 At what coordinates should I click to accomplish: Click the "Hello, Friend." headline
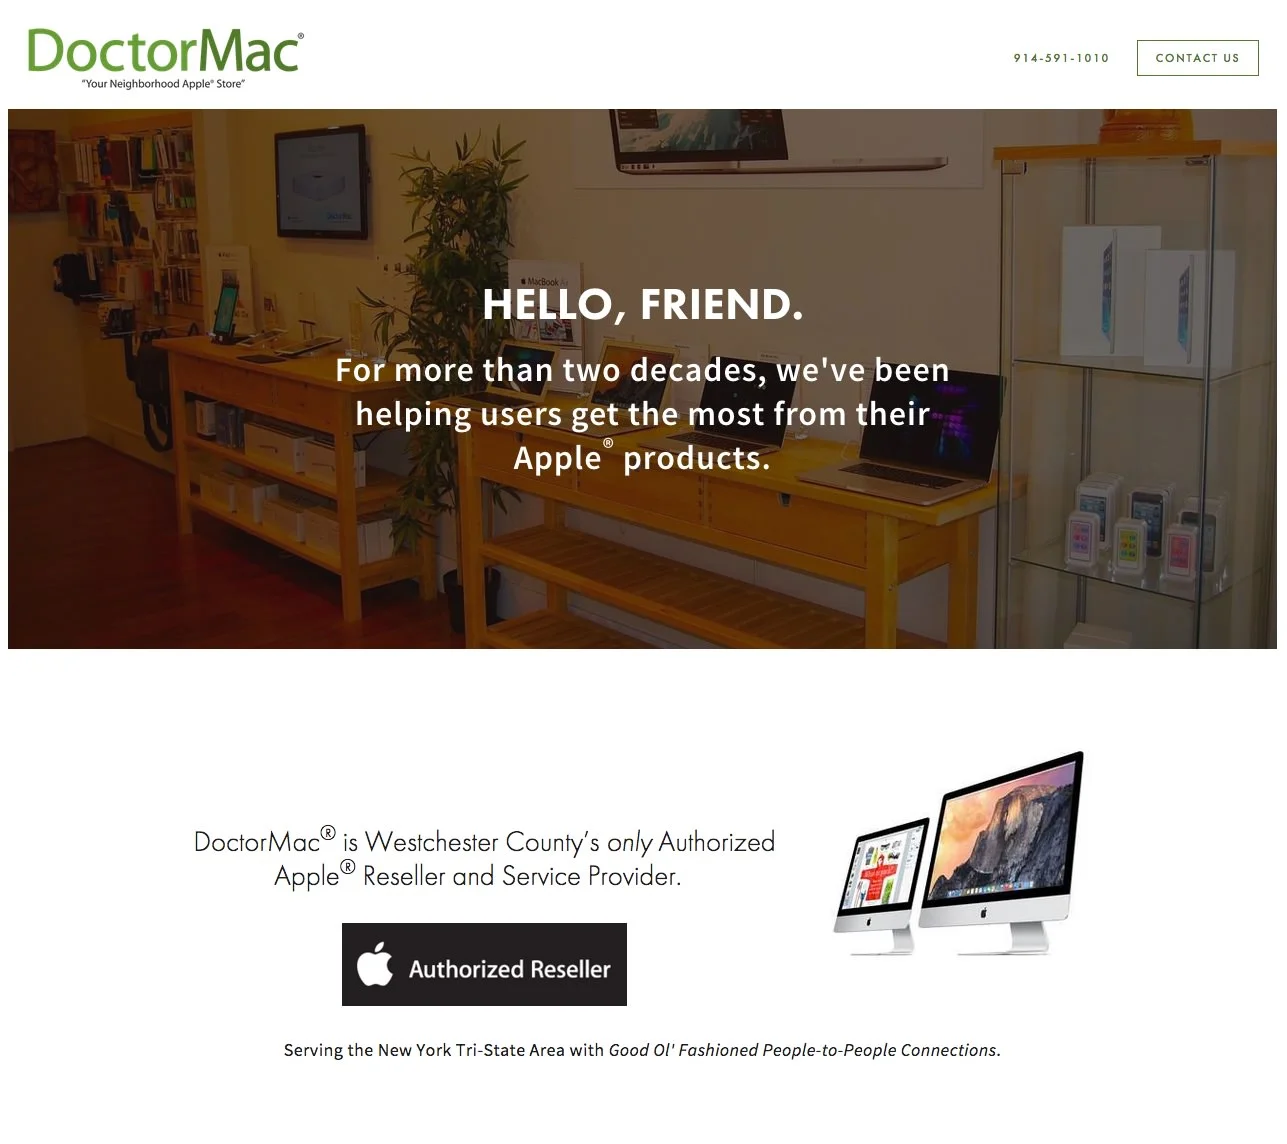643,305
